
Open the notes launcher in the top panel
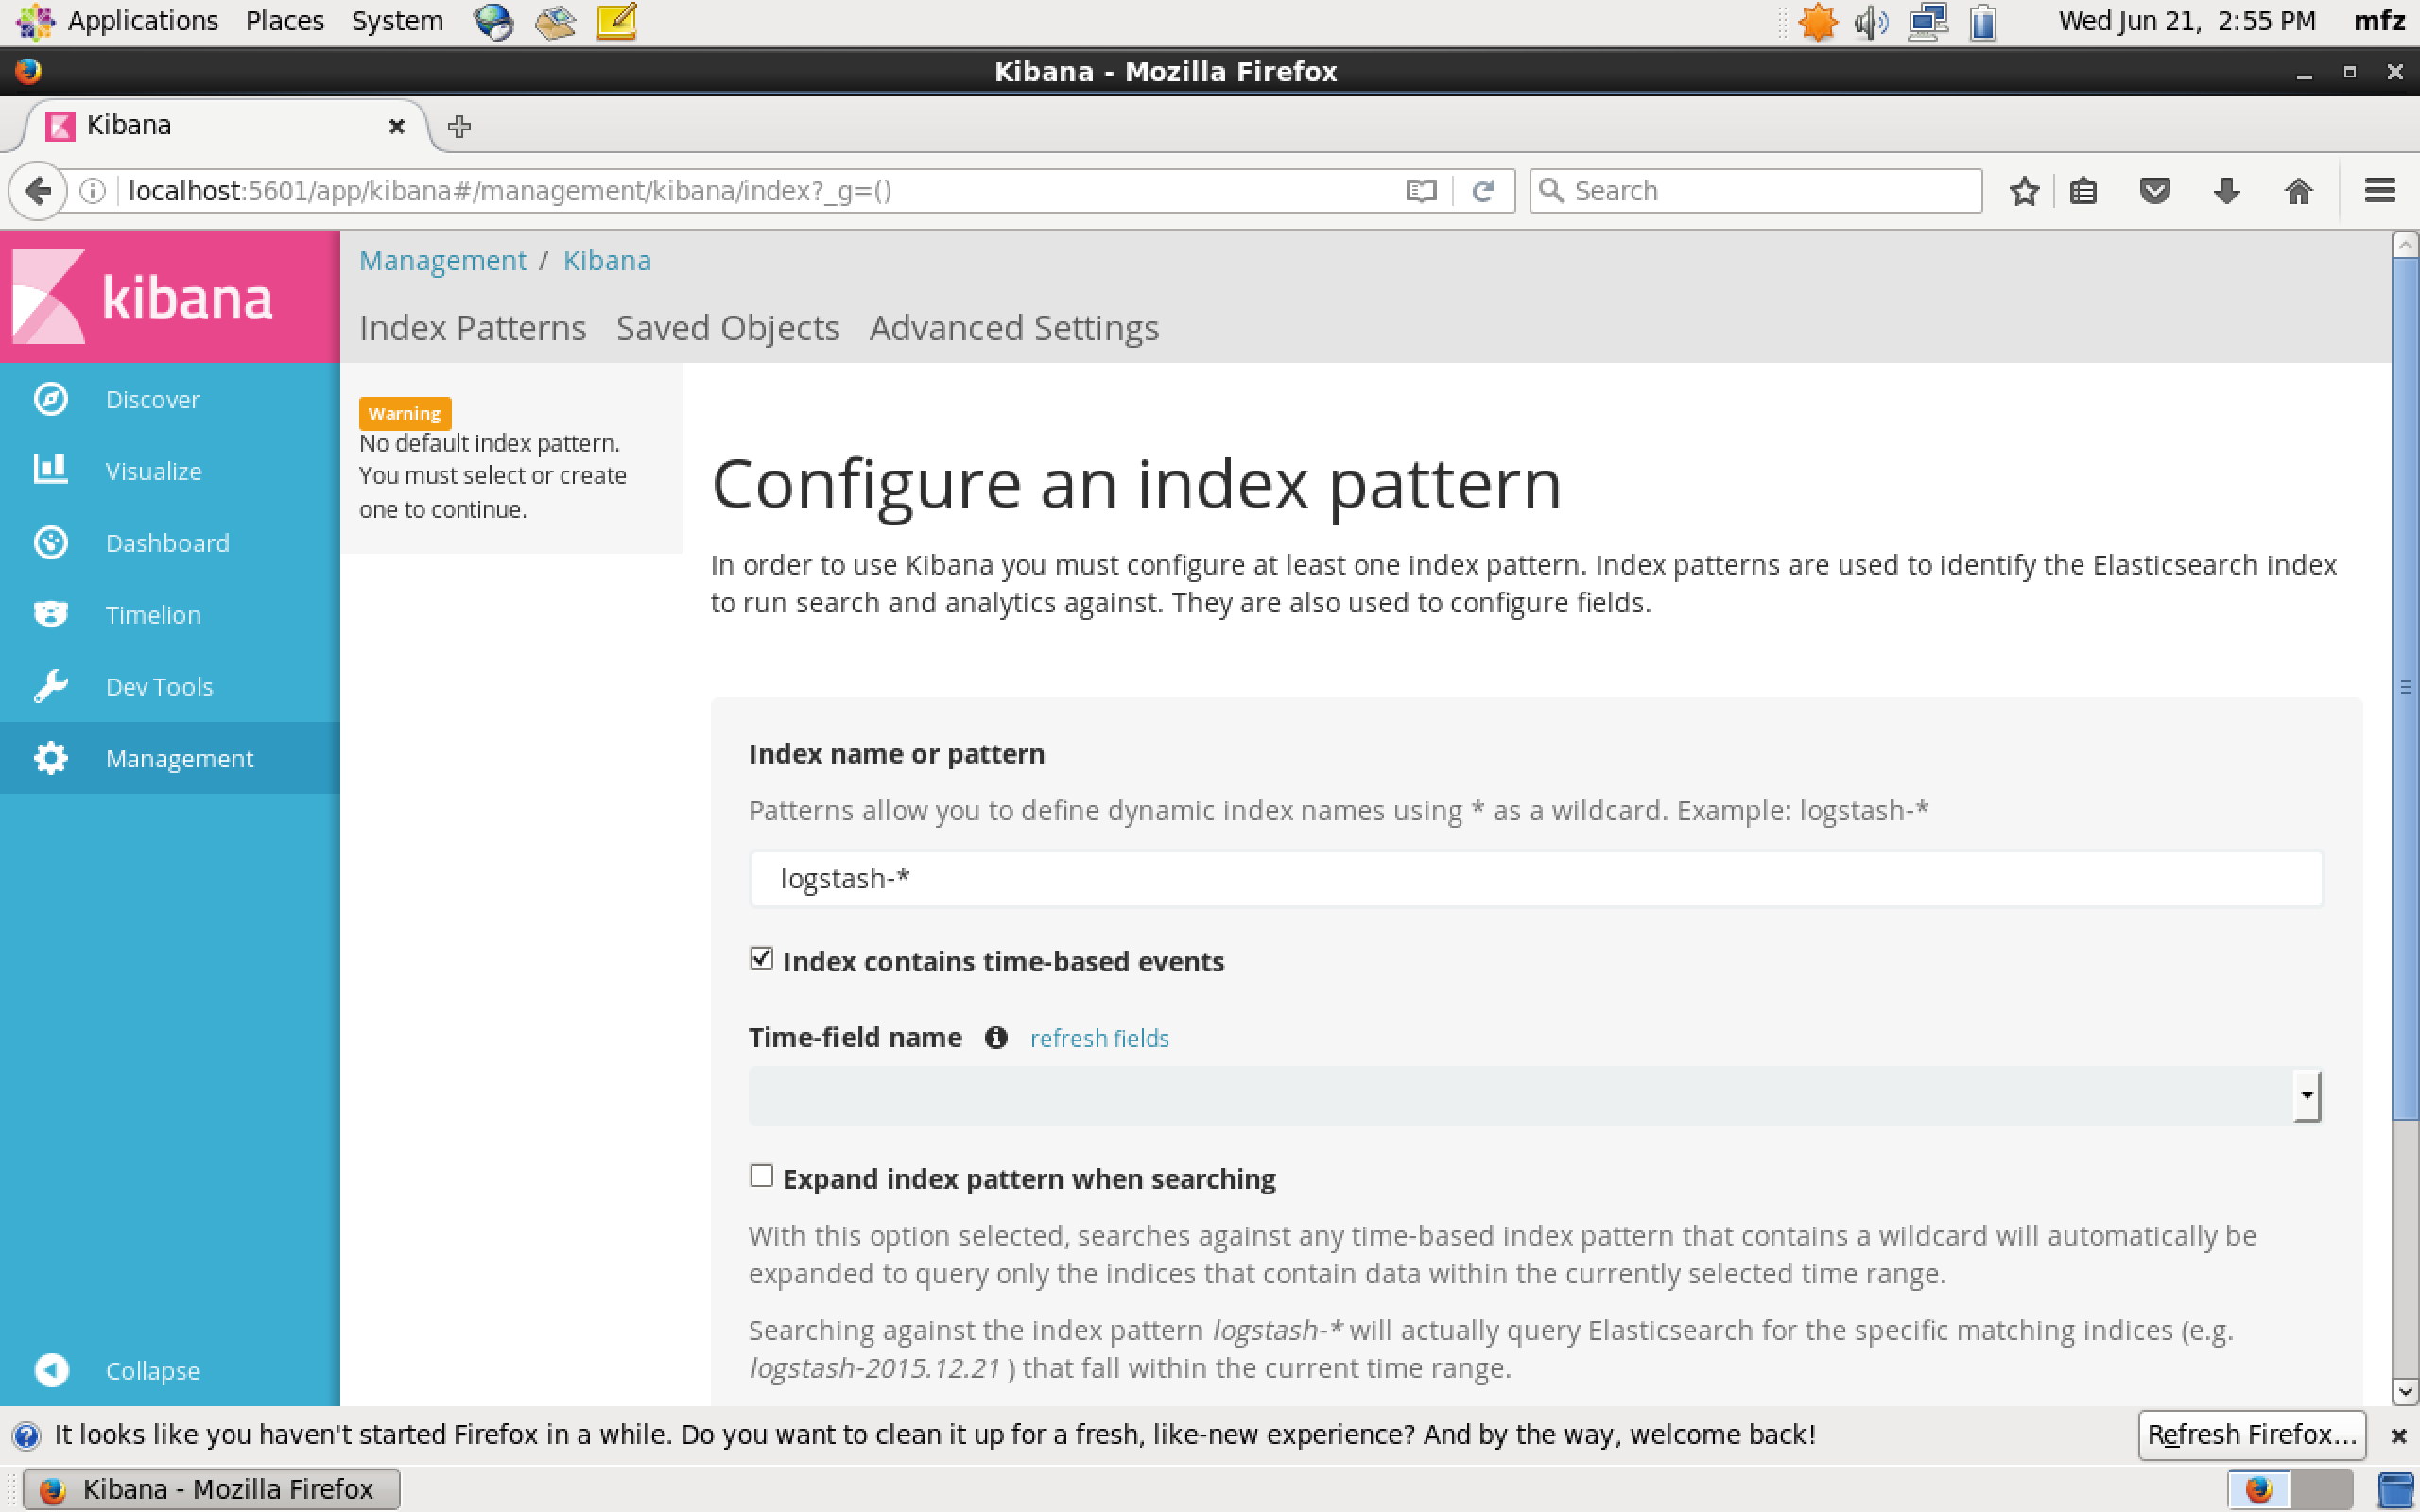[617, 21]
